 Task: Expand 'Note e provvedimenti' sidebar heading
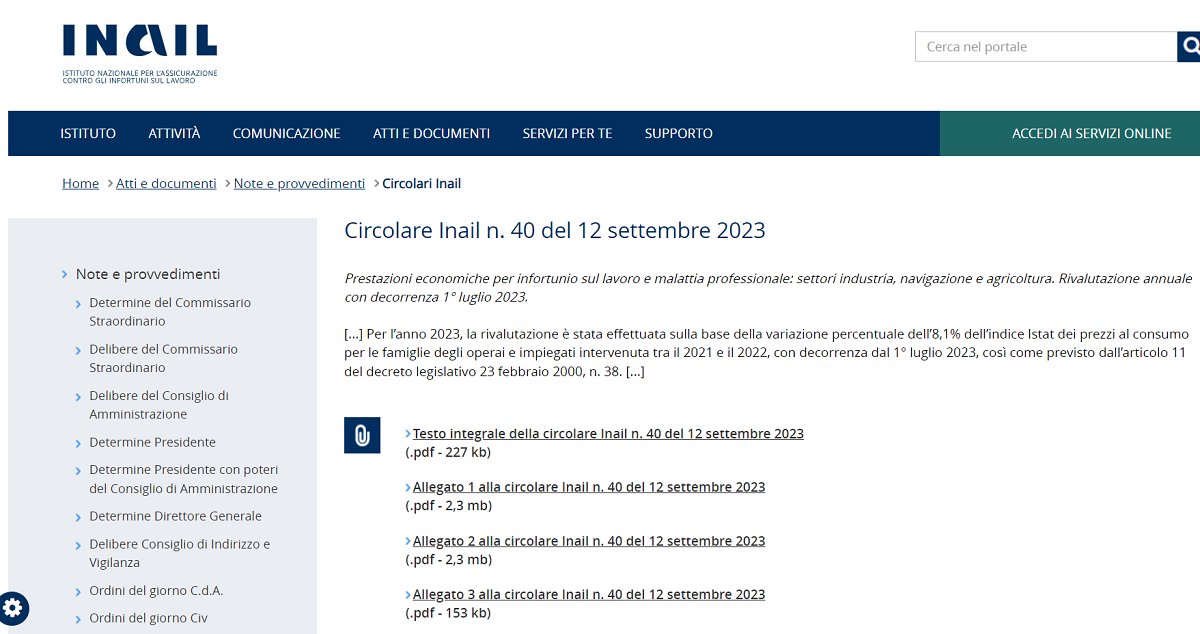pyautogui.click(x=148, y=274)
